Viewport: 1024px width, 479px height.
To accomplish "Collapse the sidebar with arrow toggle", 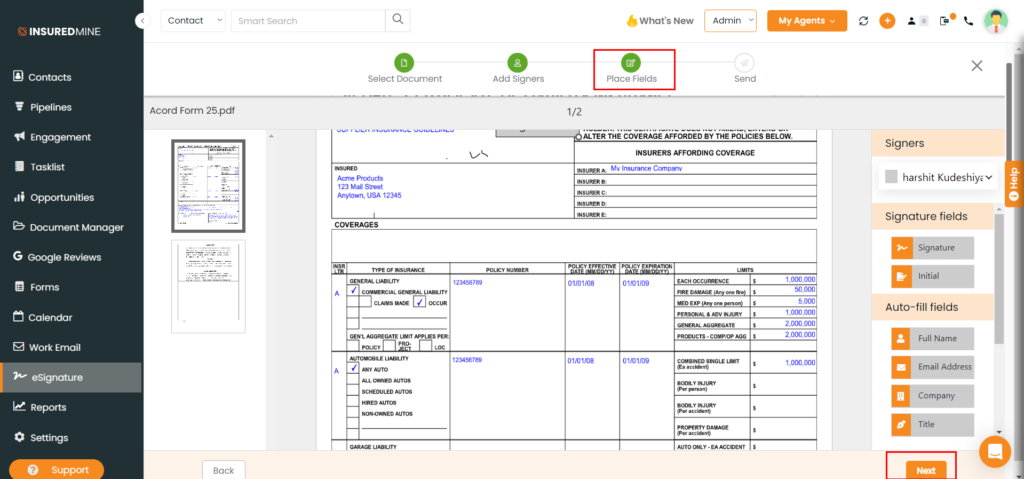I will click(x=142, y=21).
